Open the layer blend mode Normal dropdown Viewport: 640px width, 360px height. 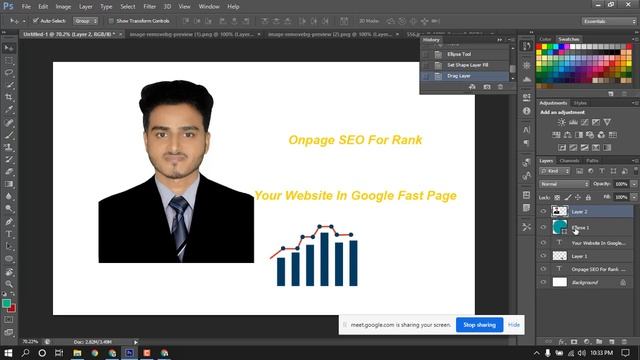(x=564, y=184)
